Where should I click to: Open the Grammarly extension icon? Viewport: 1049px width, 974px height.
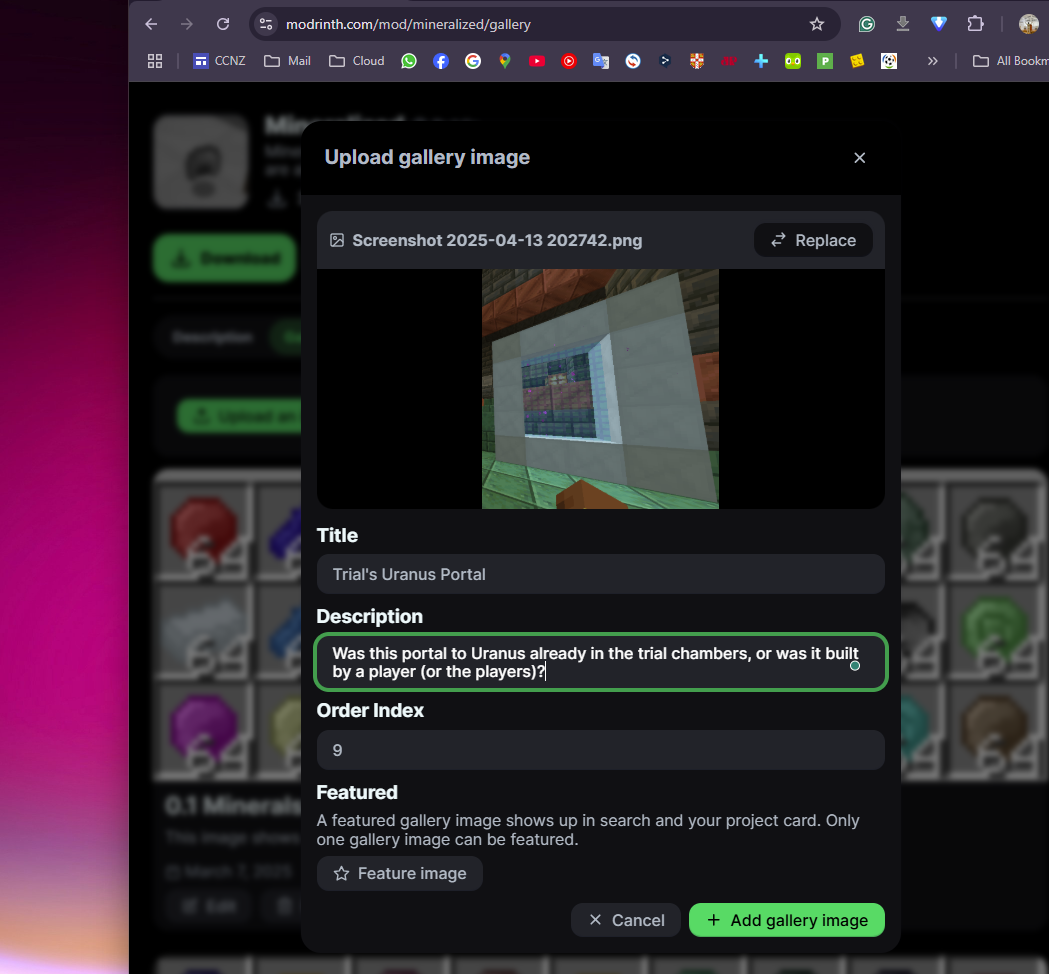pyautogui.click(x=867, y=24)
